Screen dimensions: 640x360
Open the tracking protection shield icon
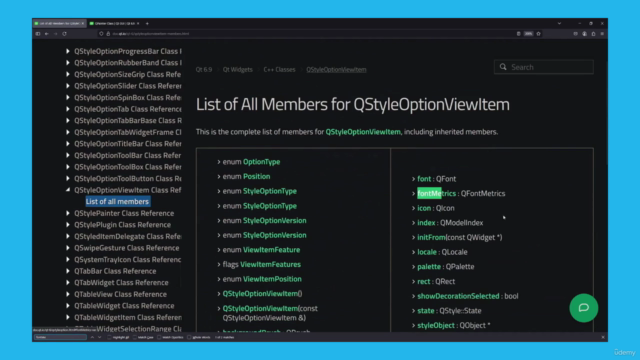click(101, 34)
